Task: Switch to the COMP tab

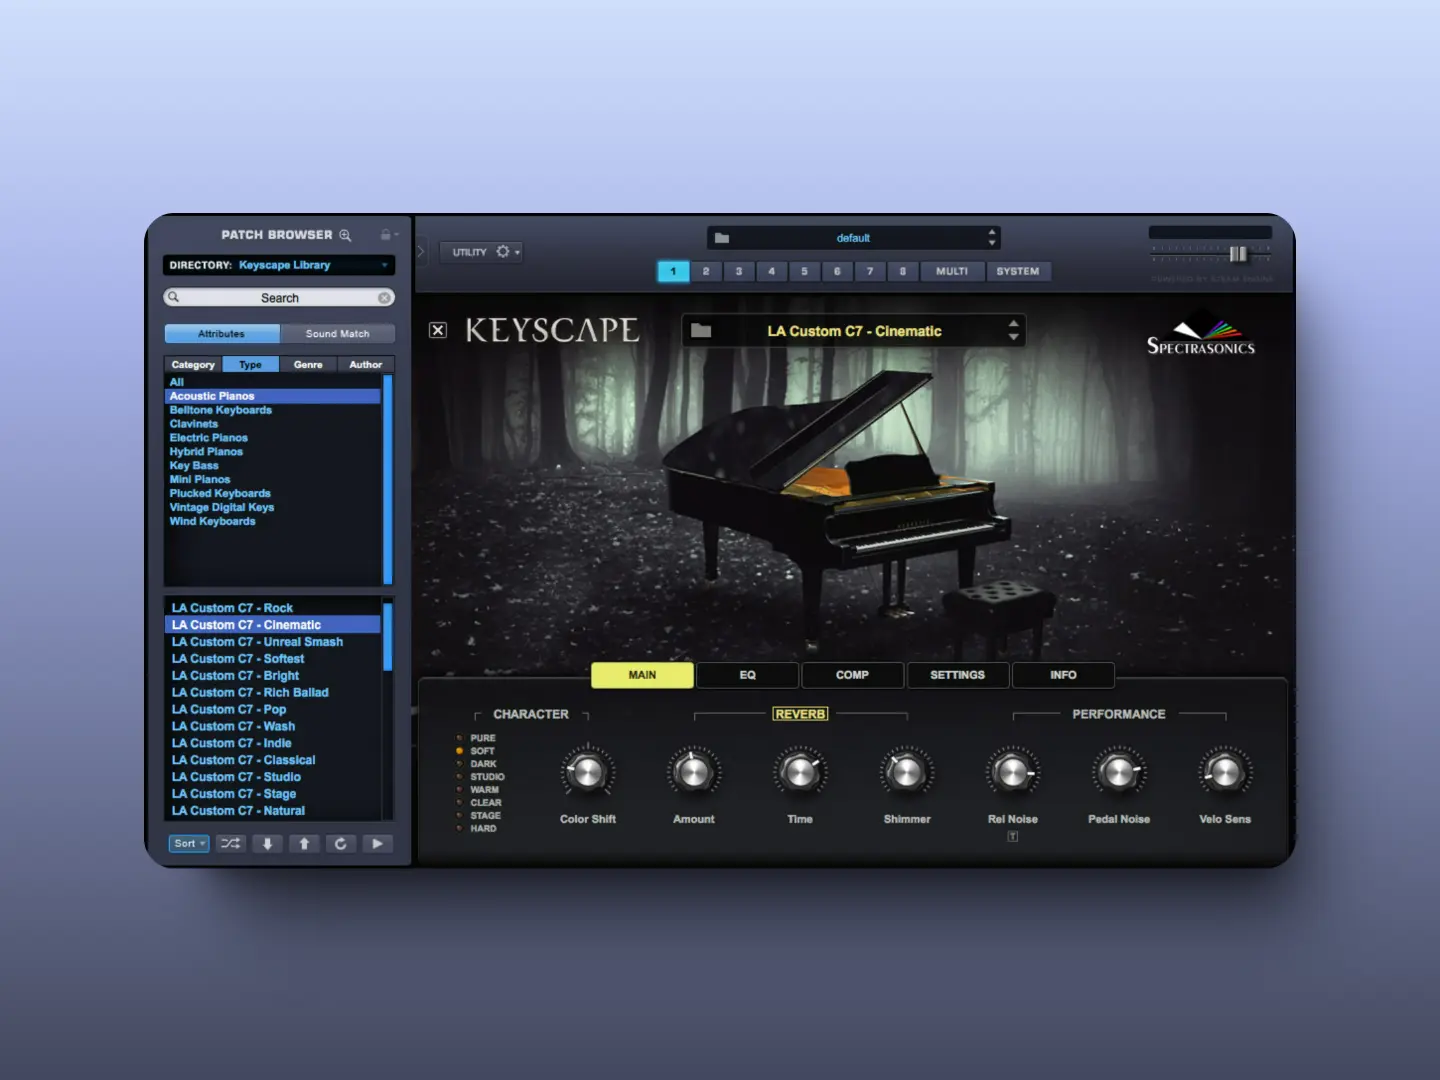Action: (x=852, y=675)
